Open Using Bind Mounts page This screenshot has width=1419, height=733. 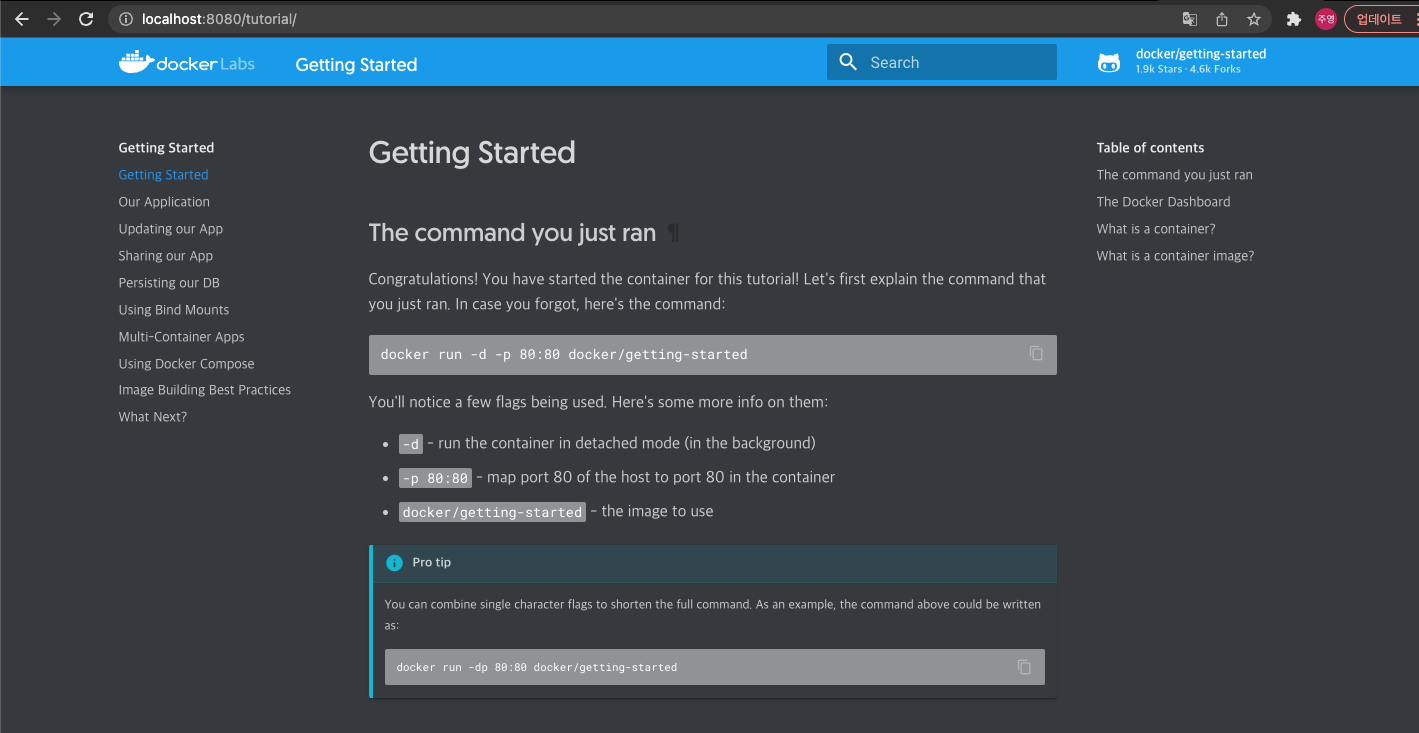click(173, 310)
